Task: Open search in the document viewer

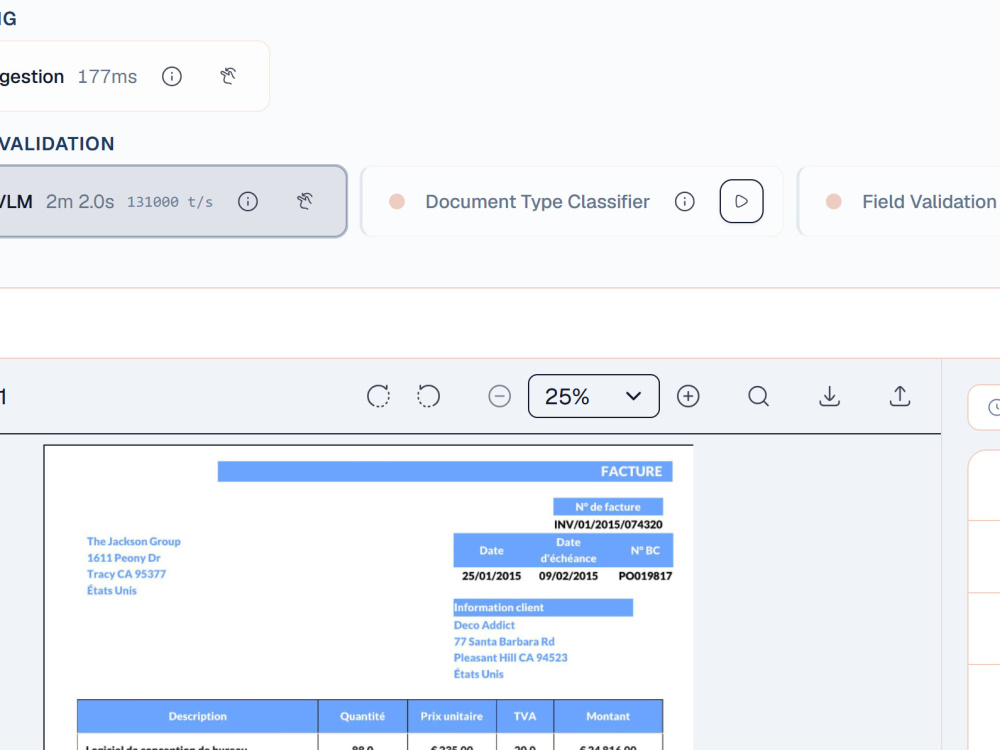Action: [758, 396]
